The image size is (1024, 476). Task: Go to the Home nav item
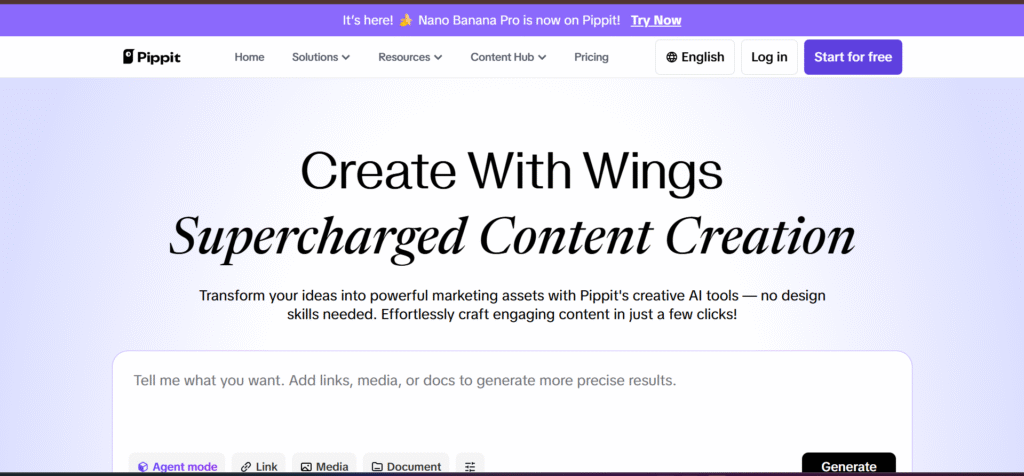pyautogui.click(x=249, y=57)
